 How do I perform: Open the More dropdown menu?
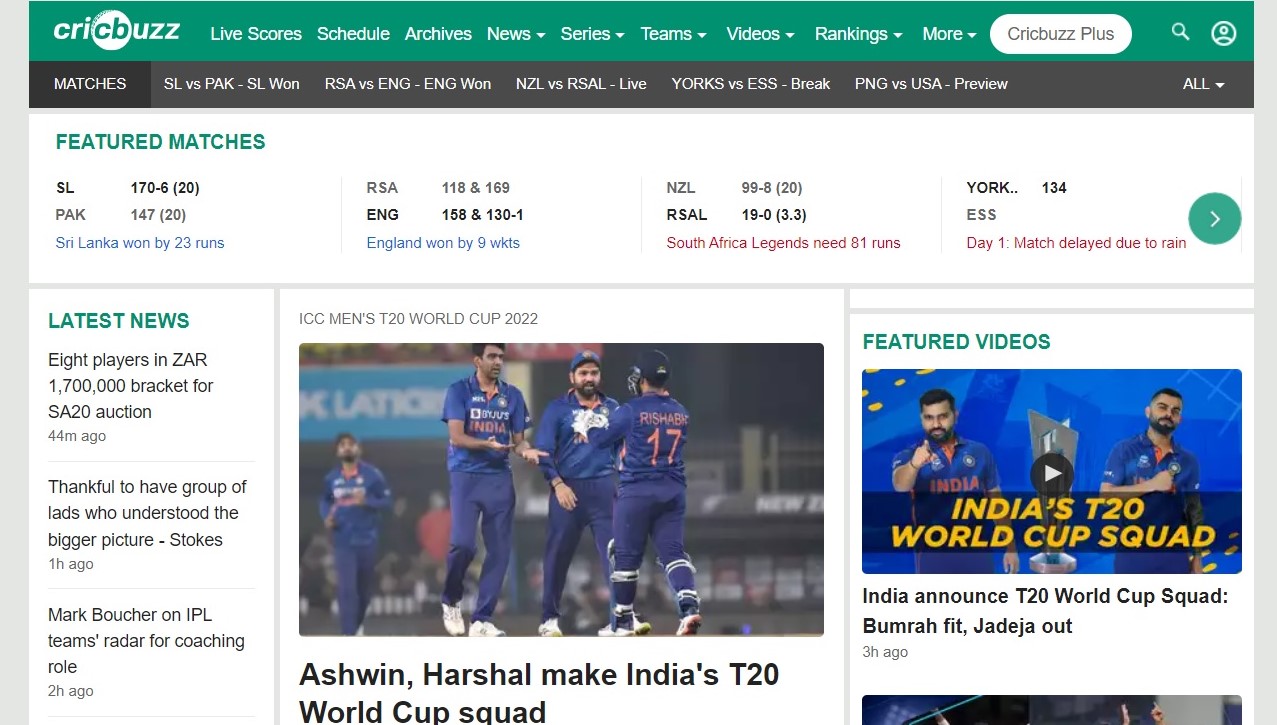pos(948,34)
